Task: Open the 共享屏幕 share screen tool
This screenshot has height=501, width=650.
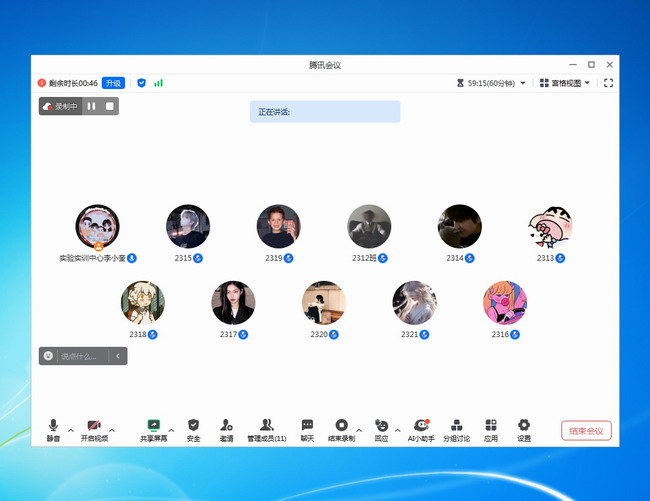Action: tap(154, 426)
